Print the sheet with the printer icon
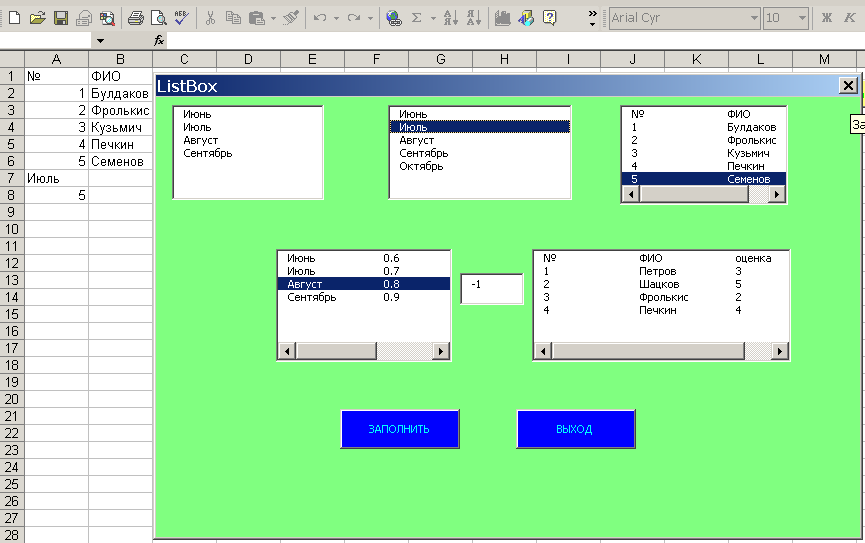 pos(136,18)
